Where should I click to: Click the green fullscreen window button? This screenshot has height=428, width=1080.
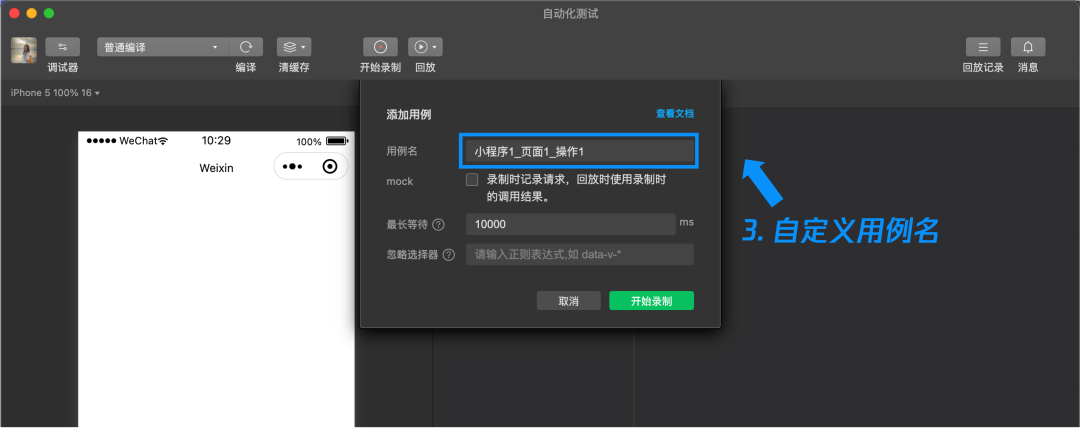pyautogui.click(x=48, y=13)
